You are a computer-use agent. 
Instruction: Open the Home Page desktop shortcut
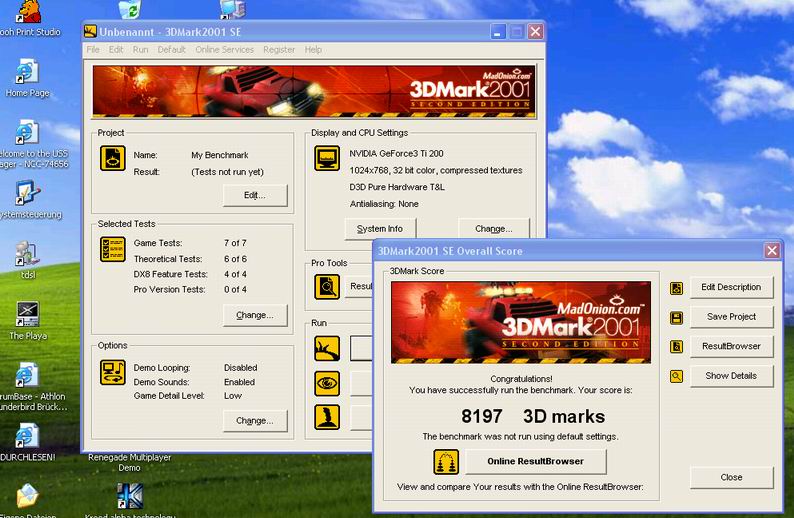(x=27, y=78)
